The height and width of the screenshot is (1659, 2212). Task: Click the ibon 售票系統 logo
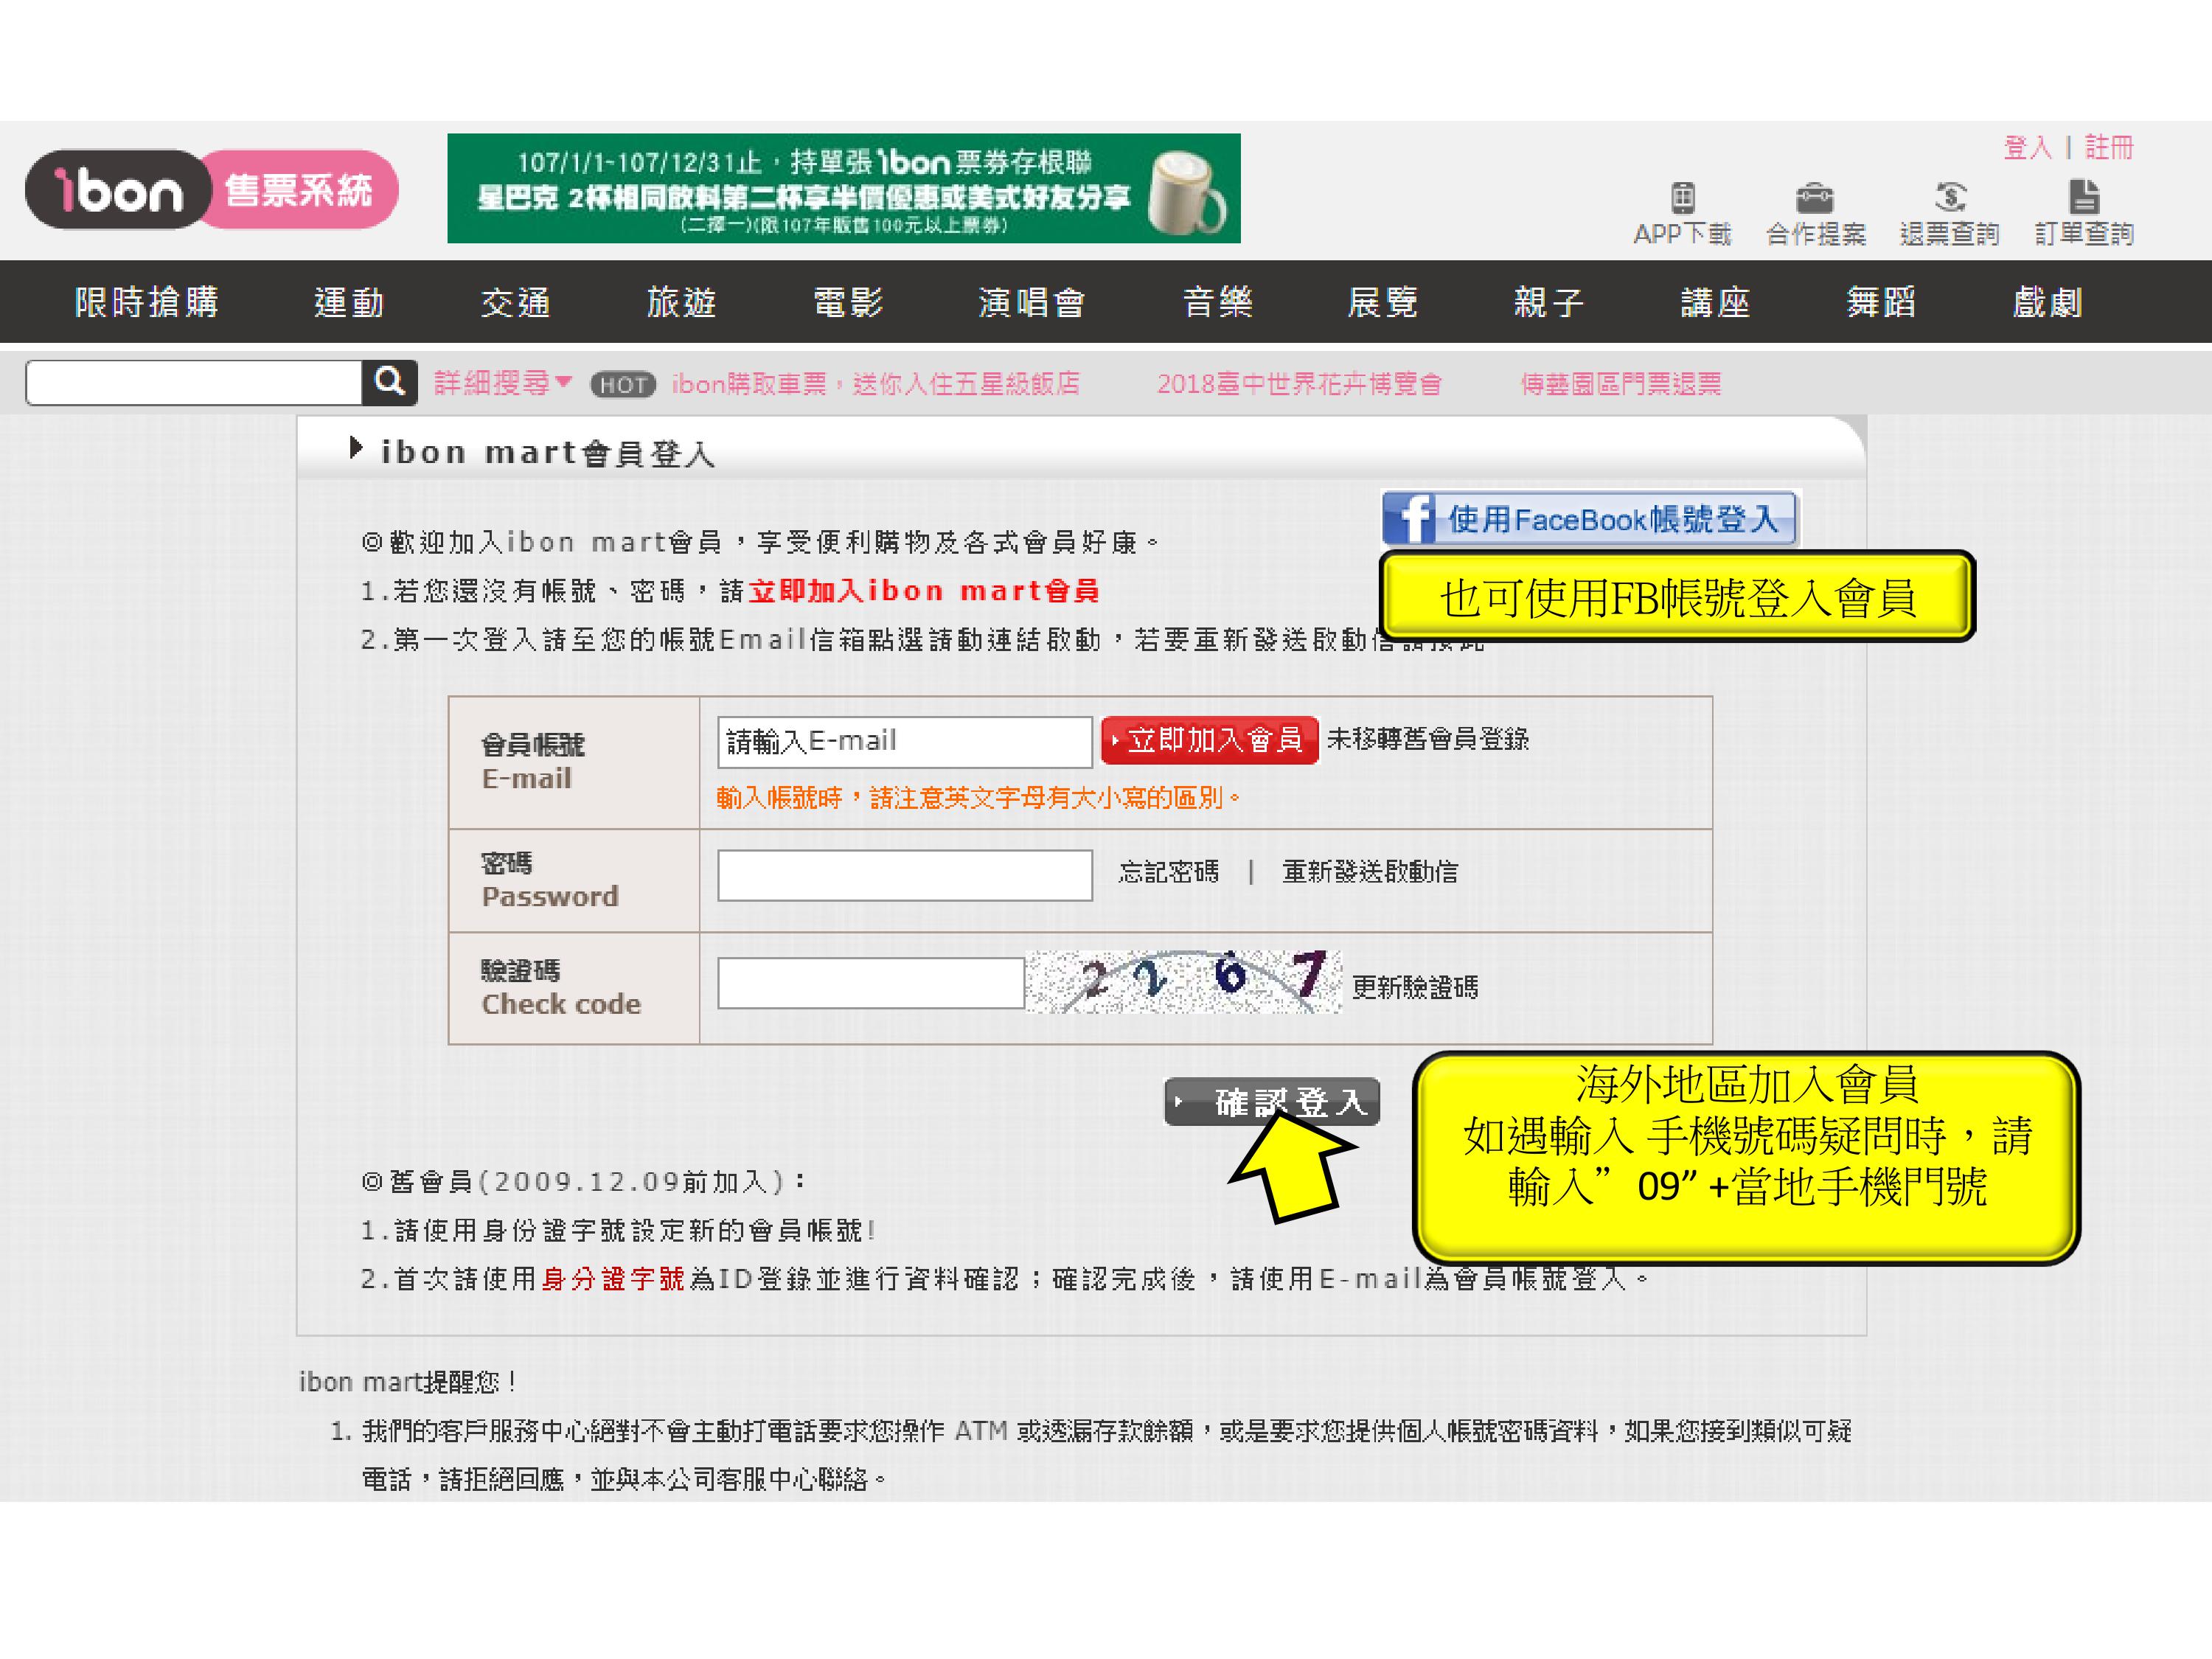(x=211, y=190)
